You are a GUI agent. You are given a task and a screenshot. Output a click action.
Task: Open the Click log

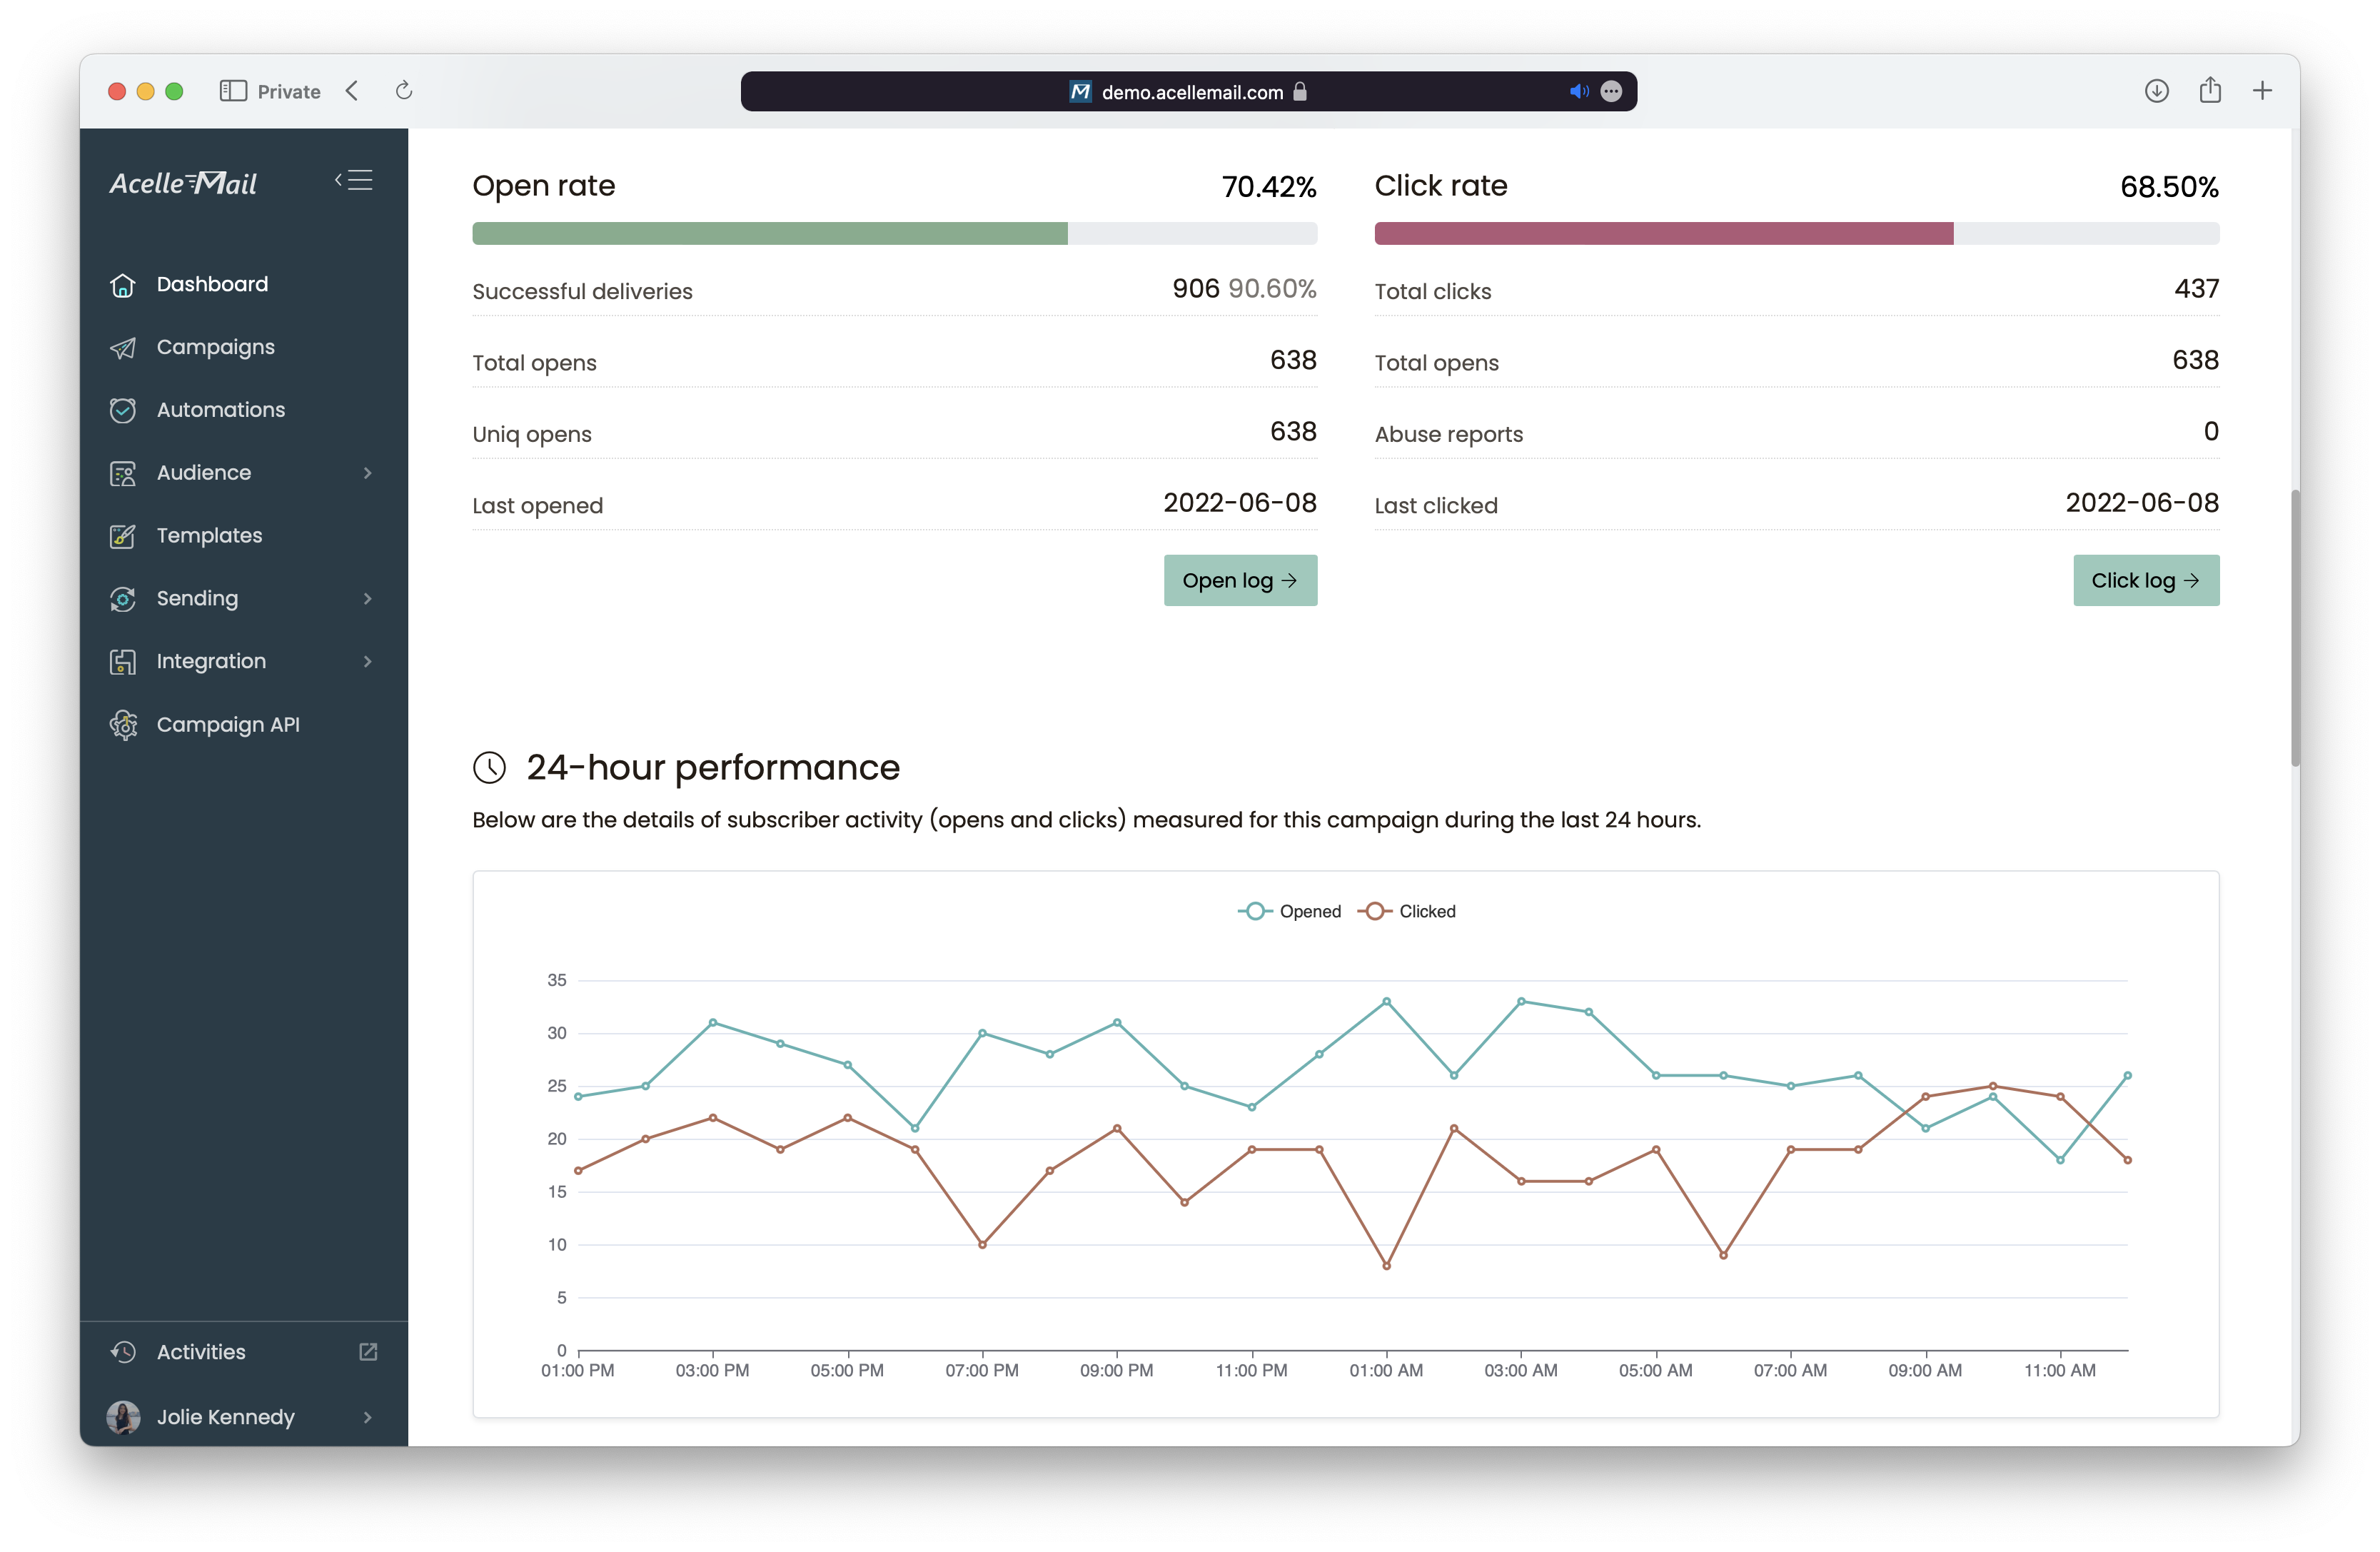[2145, 580]
